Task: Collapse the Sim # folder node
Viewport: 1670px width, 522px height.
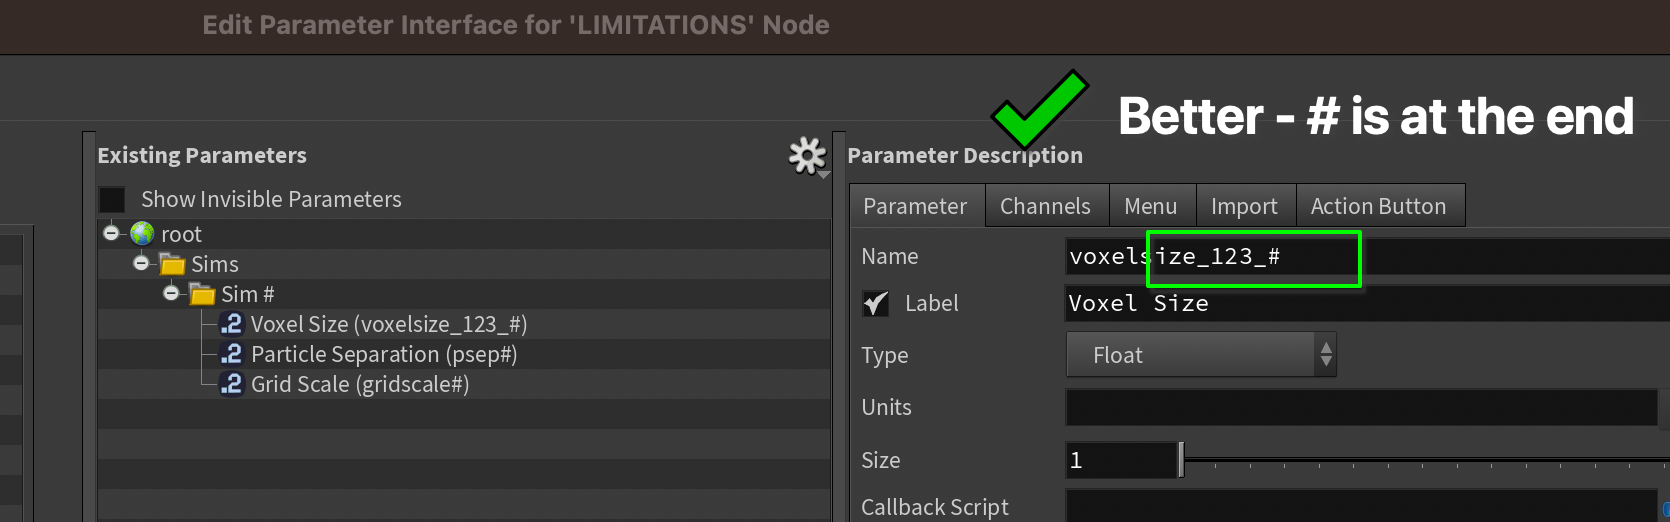Action: 171,293
